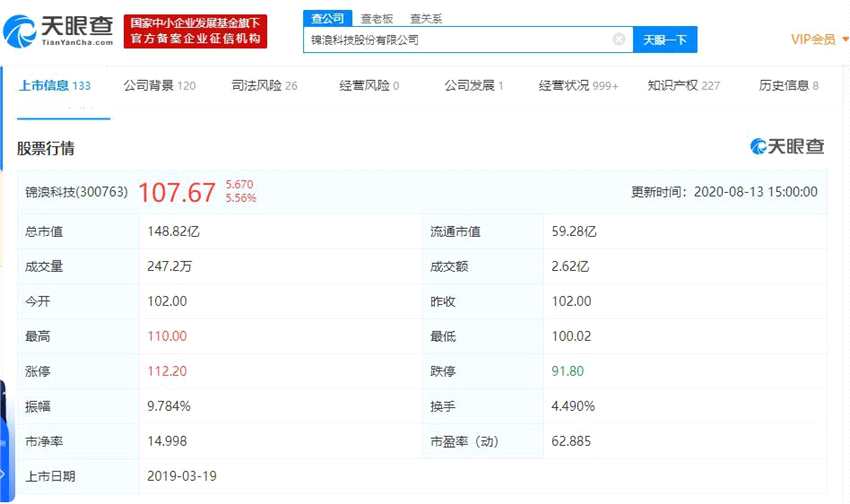The image size is (850, 504).
Task: Click the 换手 value 4.490%
Action: (x=573, y=406)
